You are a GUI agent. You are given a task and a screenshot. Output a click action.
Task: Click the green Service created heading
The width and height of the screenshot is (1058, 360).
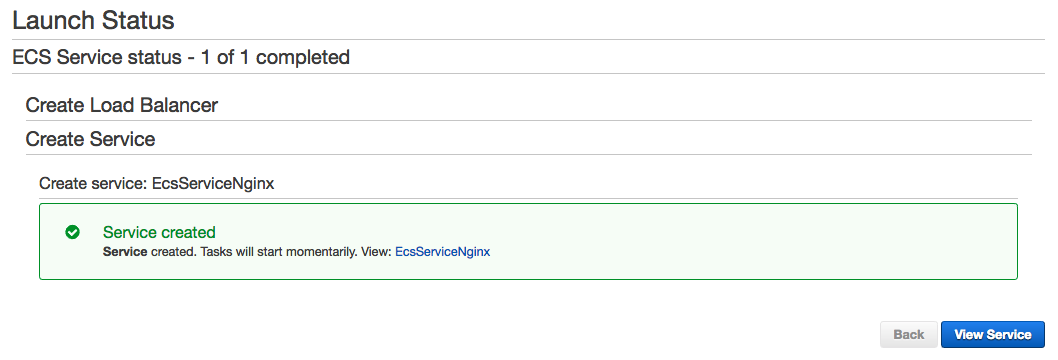pos(159,233)
